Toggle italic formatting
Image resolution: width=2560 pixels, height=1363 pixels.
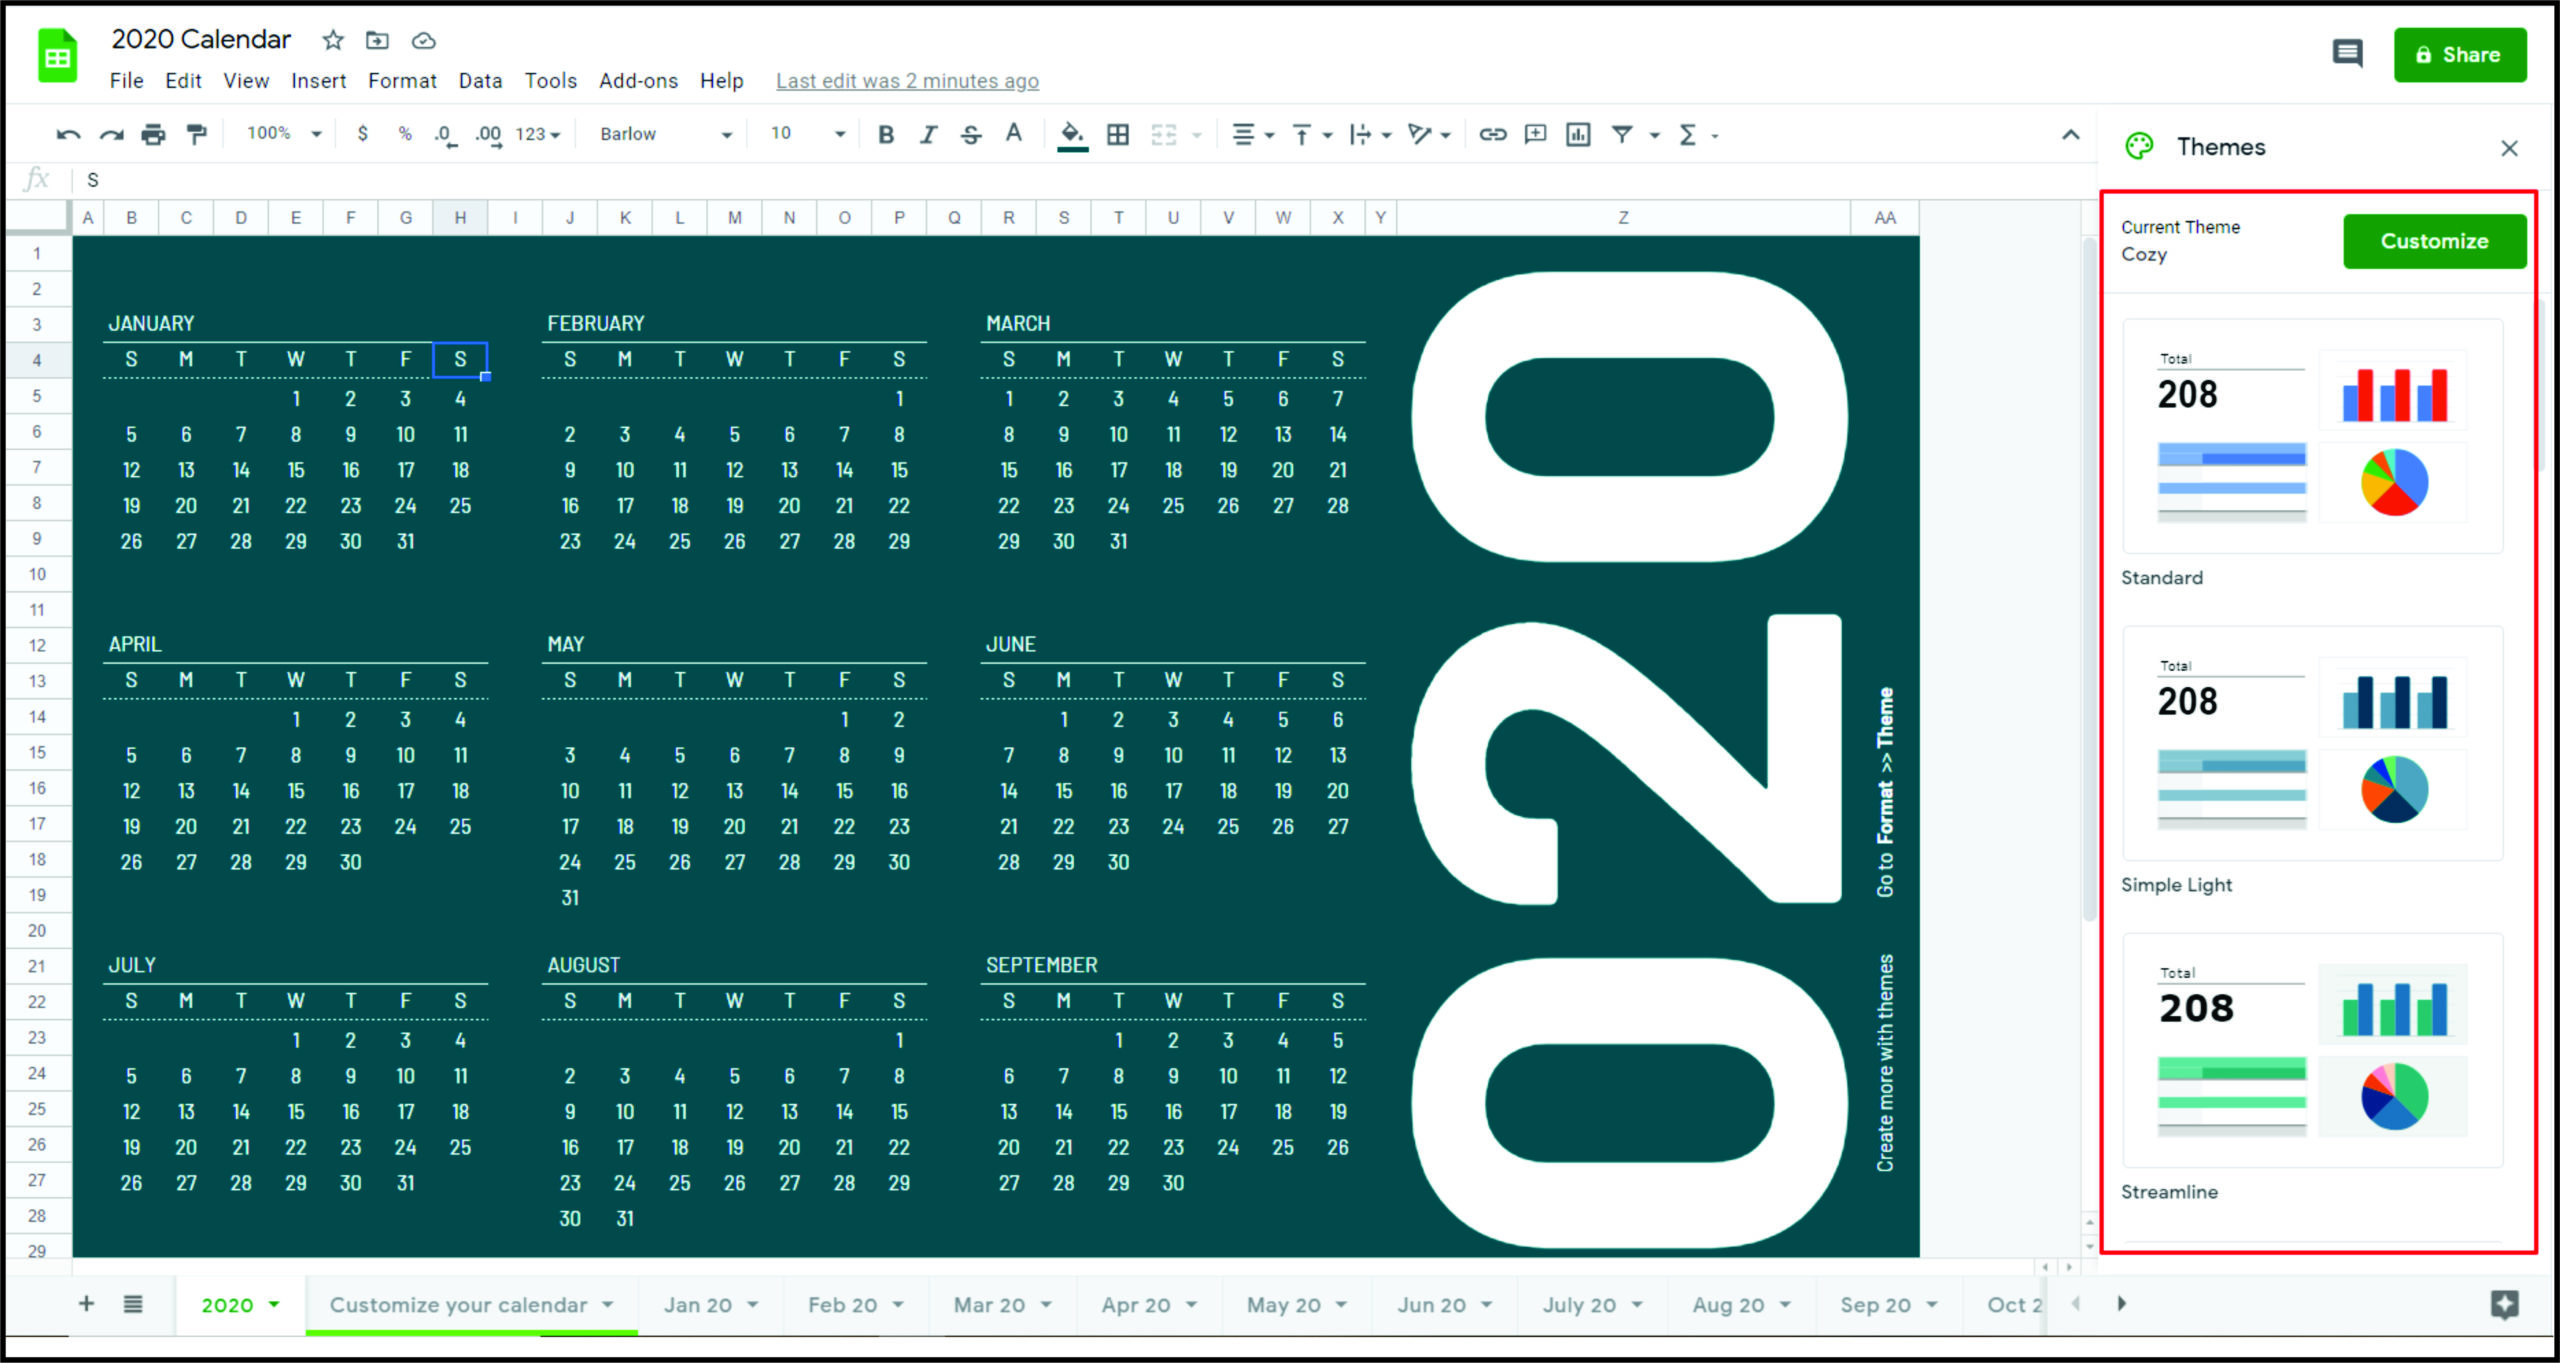point(928,134)
